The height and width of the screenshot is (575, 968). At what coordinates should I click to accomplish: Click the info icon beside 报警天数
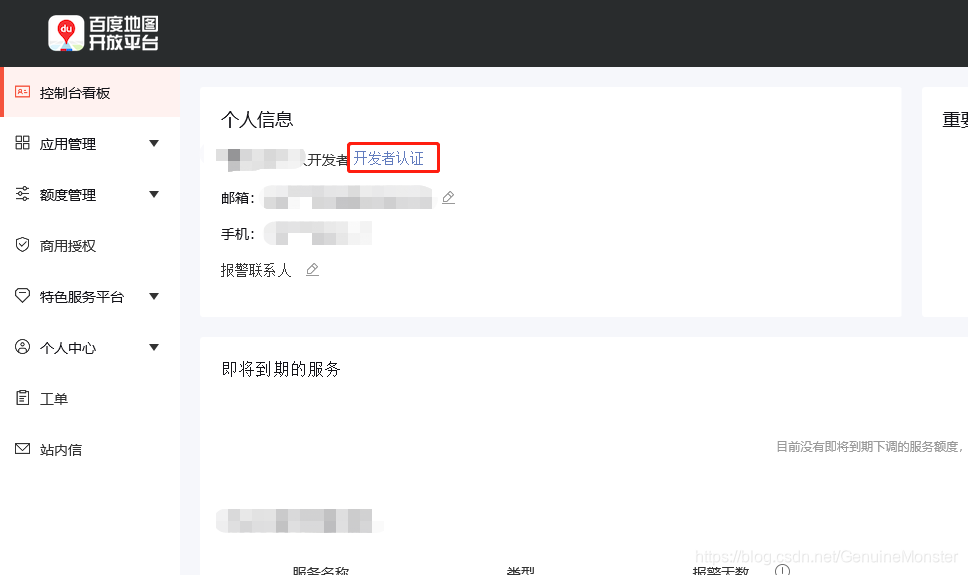pyautogui.click(x=782, y=569)
